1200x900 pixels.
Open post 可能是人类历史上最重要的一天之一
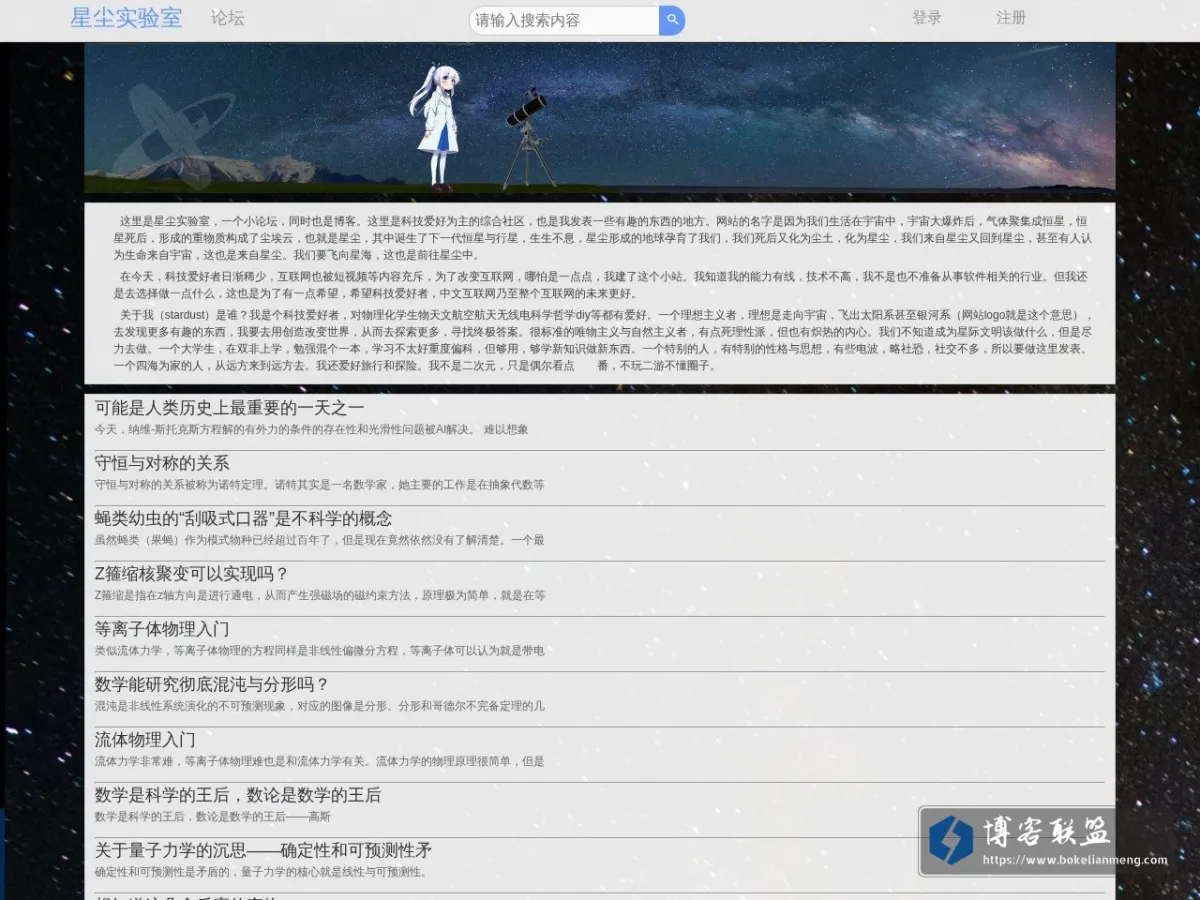(229, 408)
